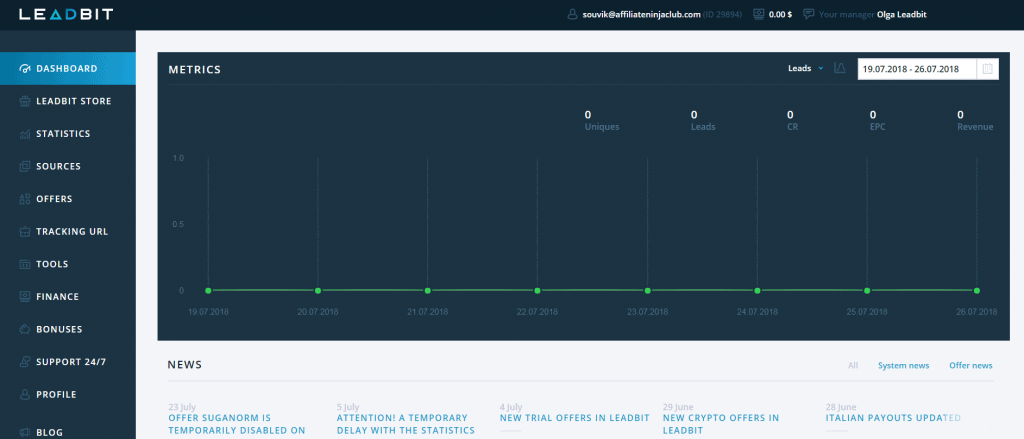Open Support 24/7 menu item
The width and height of the screenshot is (1024, 439).
(68, 362)
